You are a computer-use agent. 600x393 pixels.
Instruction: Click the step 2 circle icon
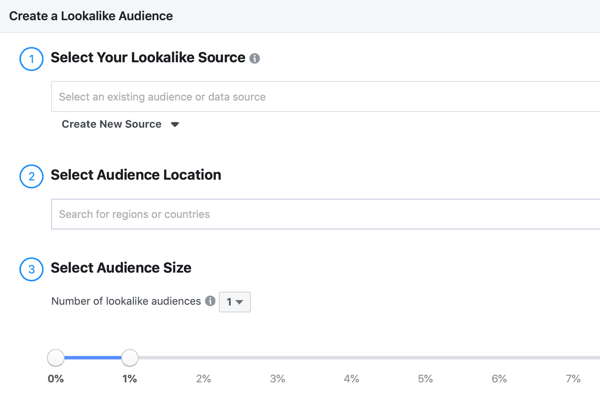pyautogui.click(x=31, y=176)
